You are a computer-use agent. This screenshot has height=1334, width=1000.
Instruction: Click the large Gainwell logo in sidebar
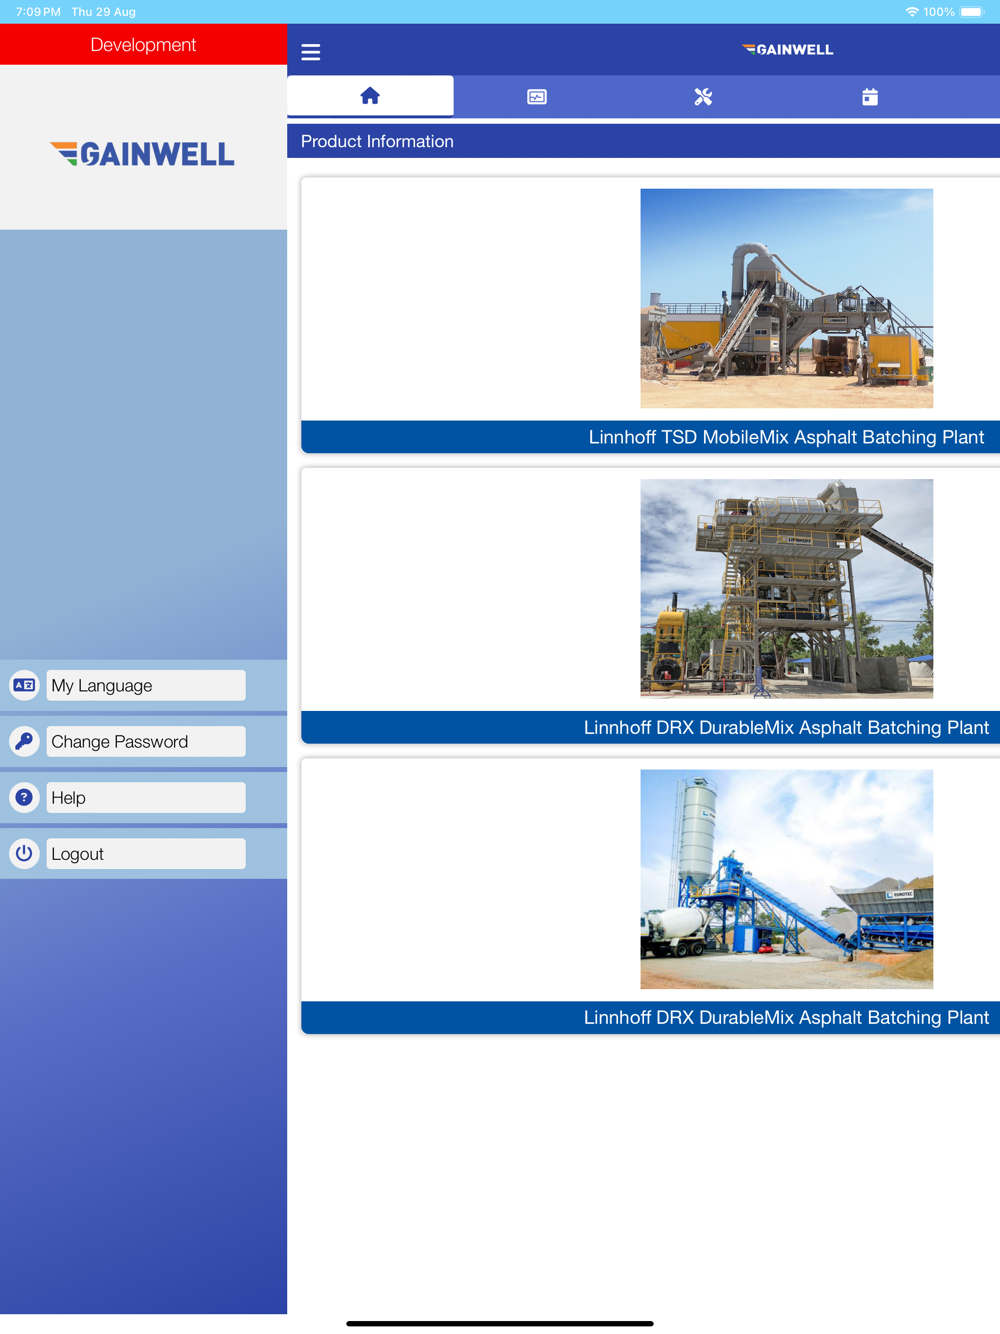pos(142,153)
